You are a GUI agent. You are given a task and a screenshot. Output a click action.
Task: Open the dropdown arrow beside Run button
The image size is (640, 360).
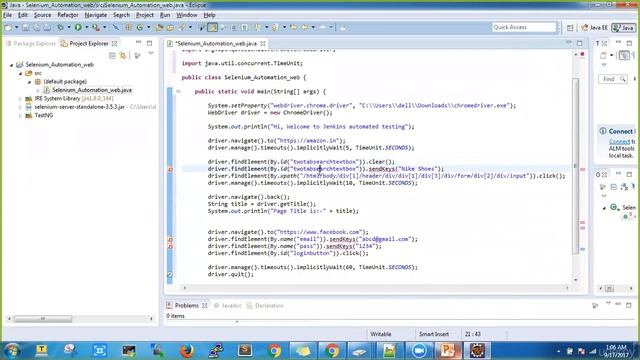pos(87,27)
